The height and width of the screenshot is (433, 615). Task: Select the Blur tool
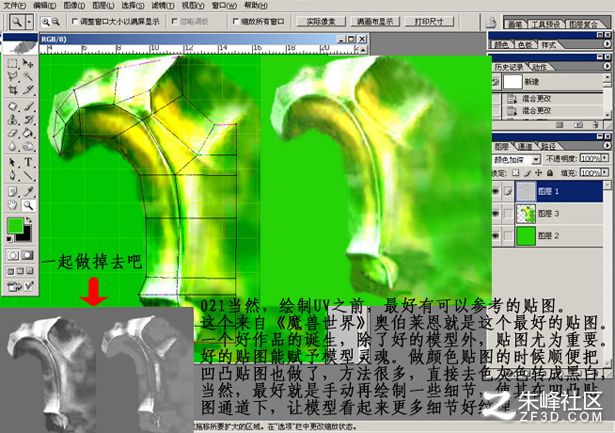[13, 147]
